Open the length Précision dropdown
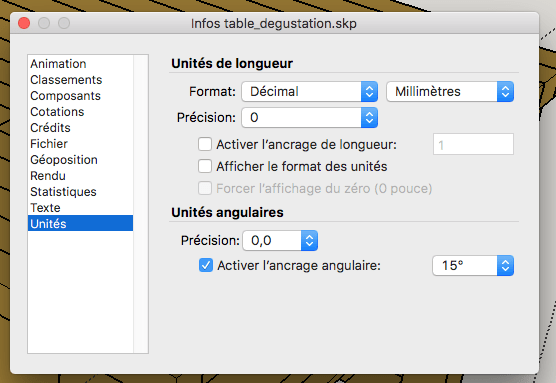Screen dimensions: 556x383 310,117
